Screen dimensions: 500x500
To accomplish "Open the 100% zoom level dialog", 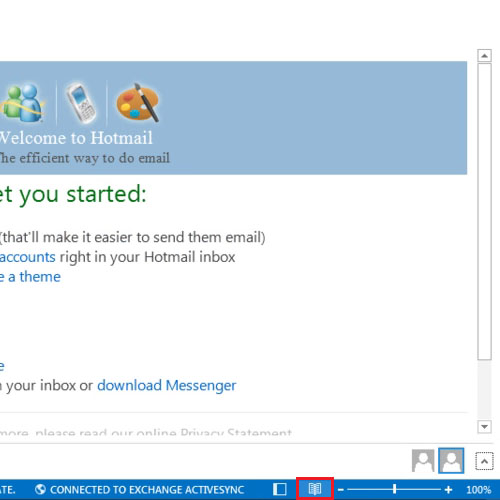I will (479, 490).
